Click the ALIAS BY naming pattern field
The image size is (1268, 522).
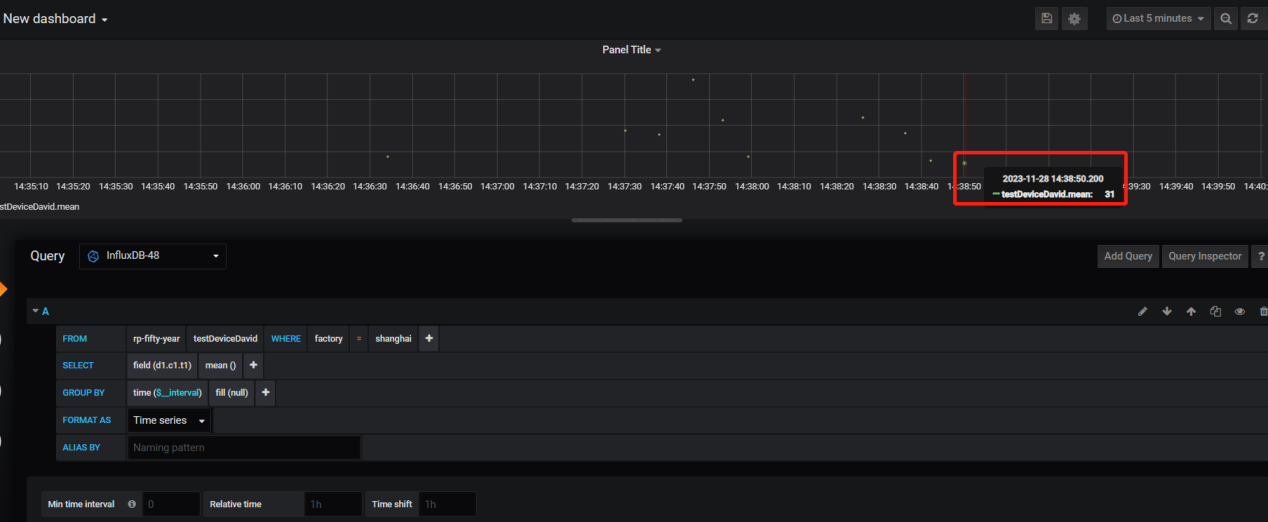coord(244,448)
